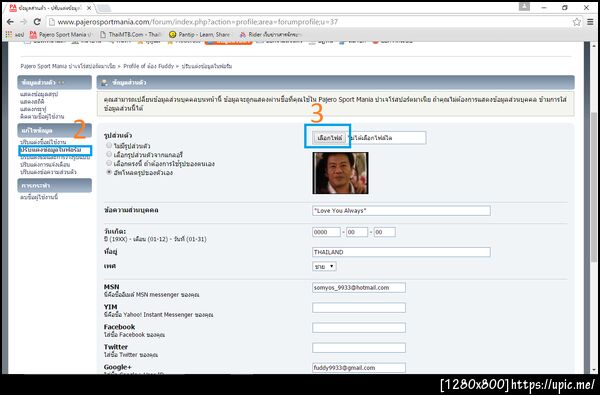Viewport: 600px width, 395px height.
Task: Open the Rider bookmark
Action: (x=271, y=34)
